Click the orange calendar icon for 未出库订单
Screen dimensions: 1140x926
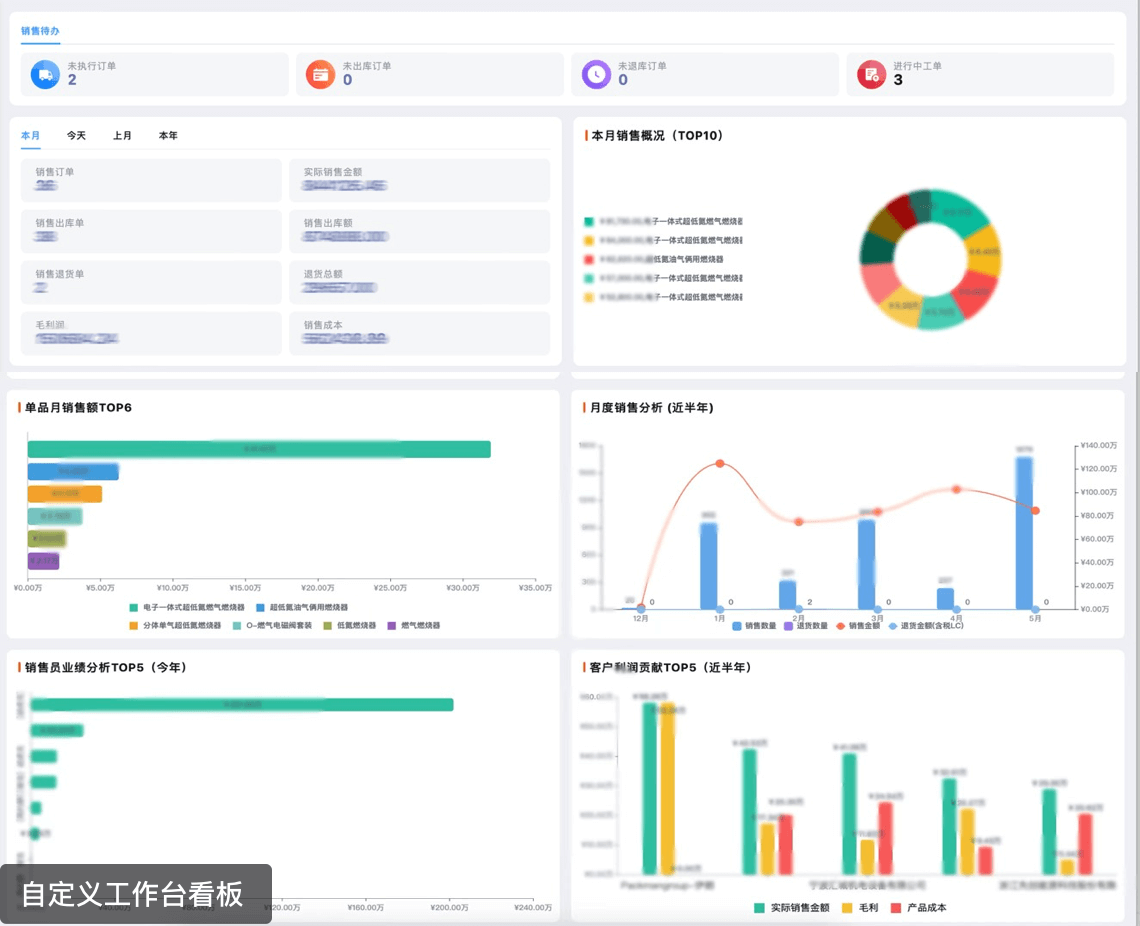tap(320, 74)
